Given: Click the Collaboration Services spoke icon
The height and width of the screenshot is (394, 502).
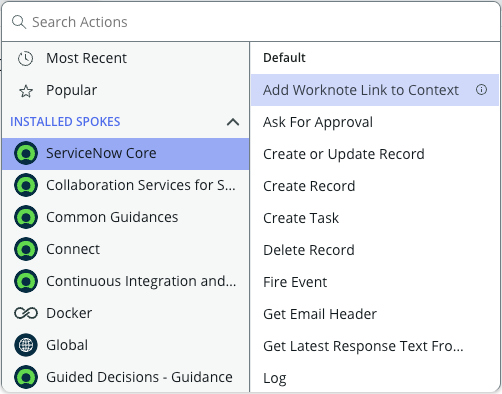Looking at the screenshot, I should tap(26, 185).
